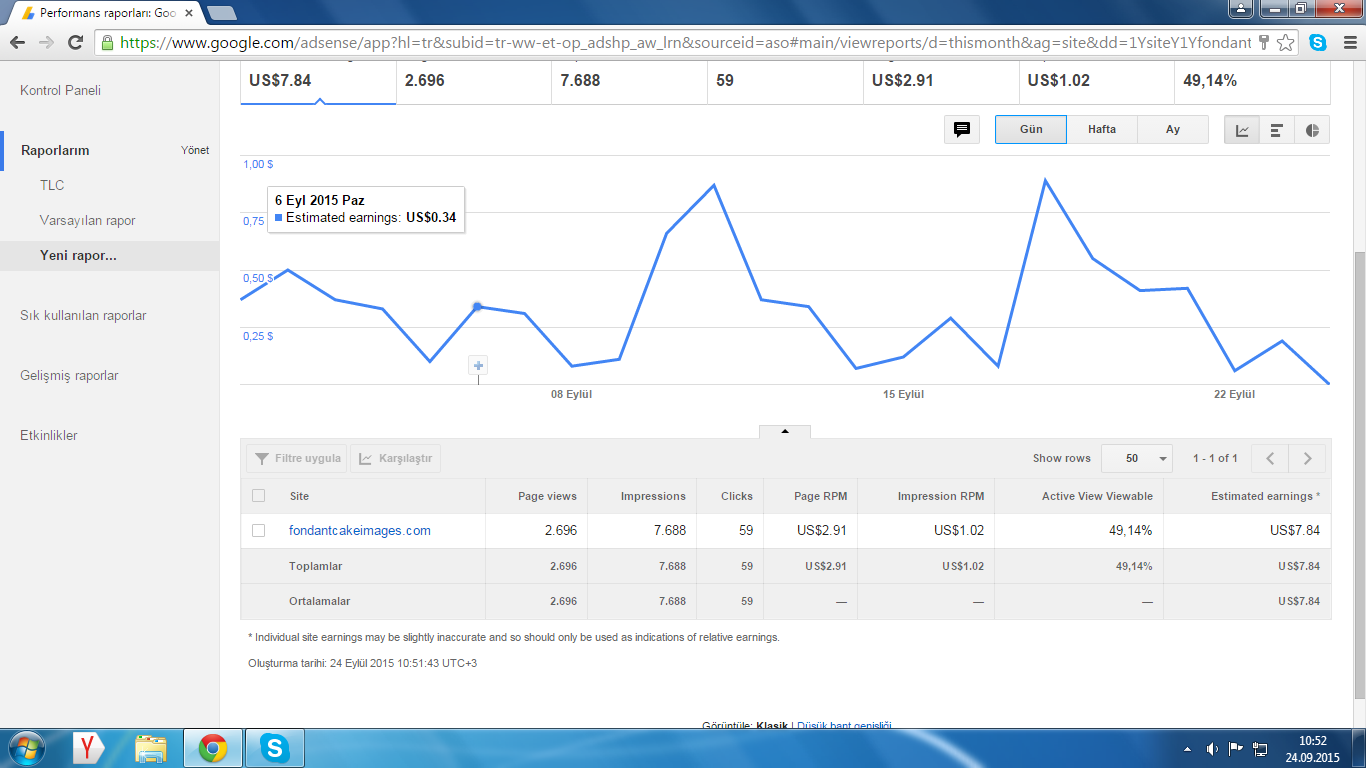Select the 7.688 impressions metric tab
1366x768 pixels.
point(630,81)
